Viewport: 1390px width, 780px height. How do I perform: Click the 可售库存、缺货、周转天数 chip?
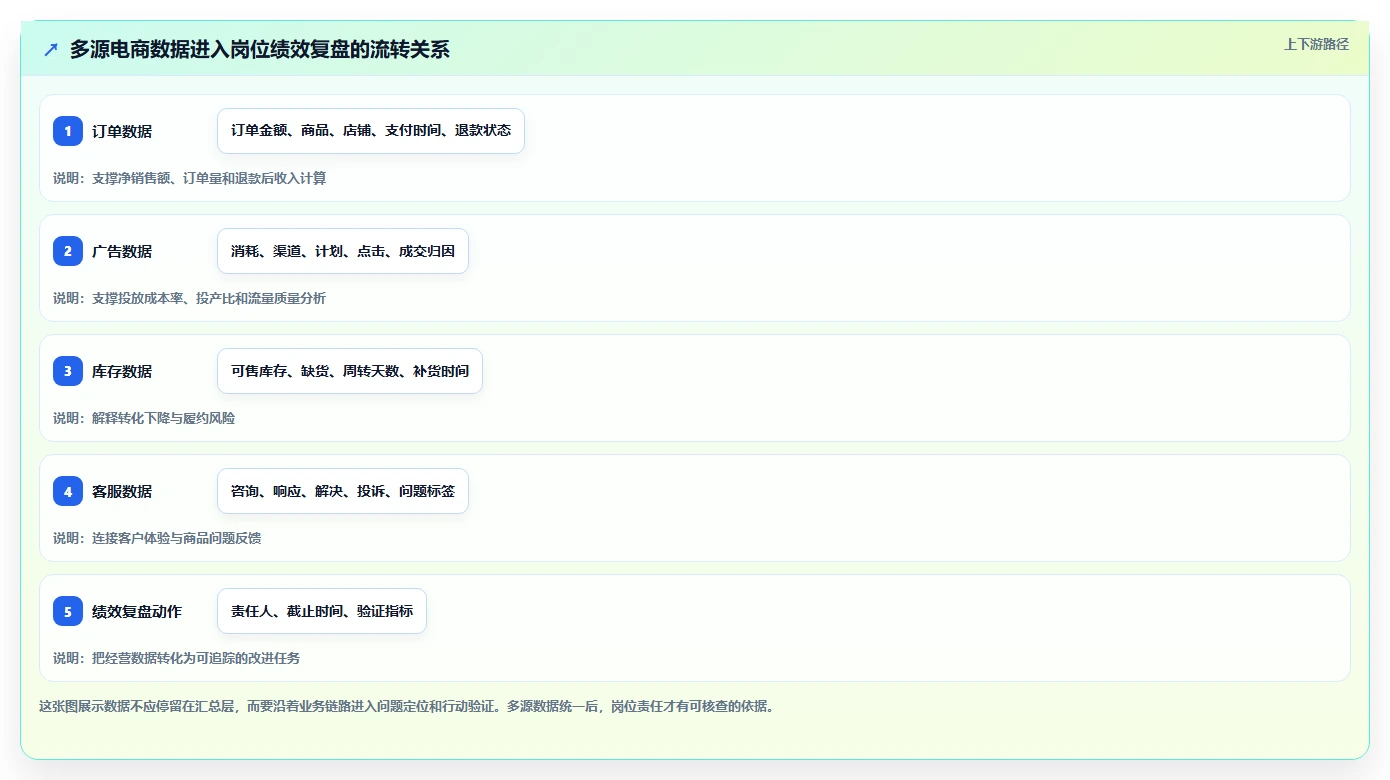pos(350,371)
